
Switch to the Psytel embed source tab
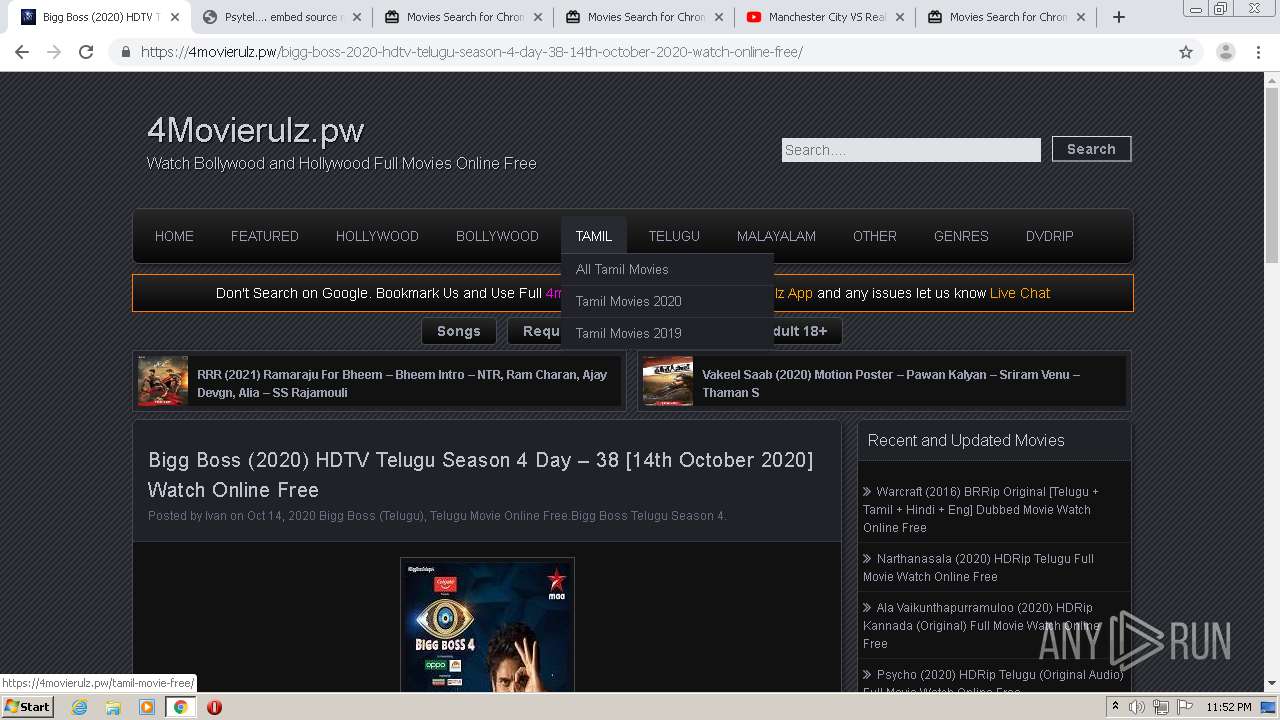click(280, 17)
